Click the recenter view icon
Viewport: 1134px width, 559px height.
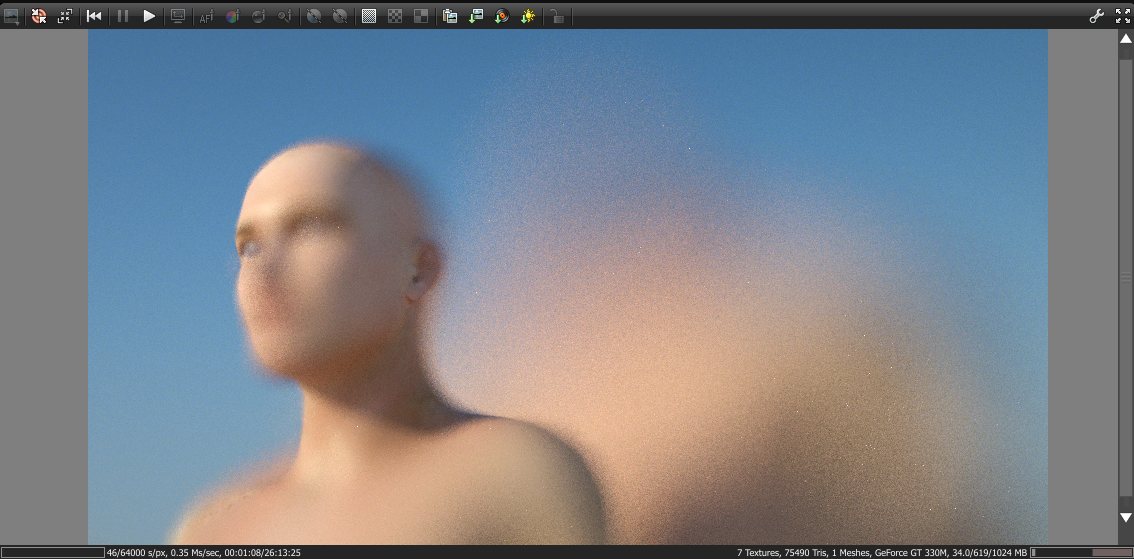39,16
